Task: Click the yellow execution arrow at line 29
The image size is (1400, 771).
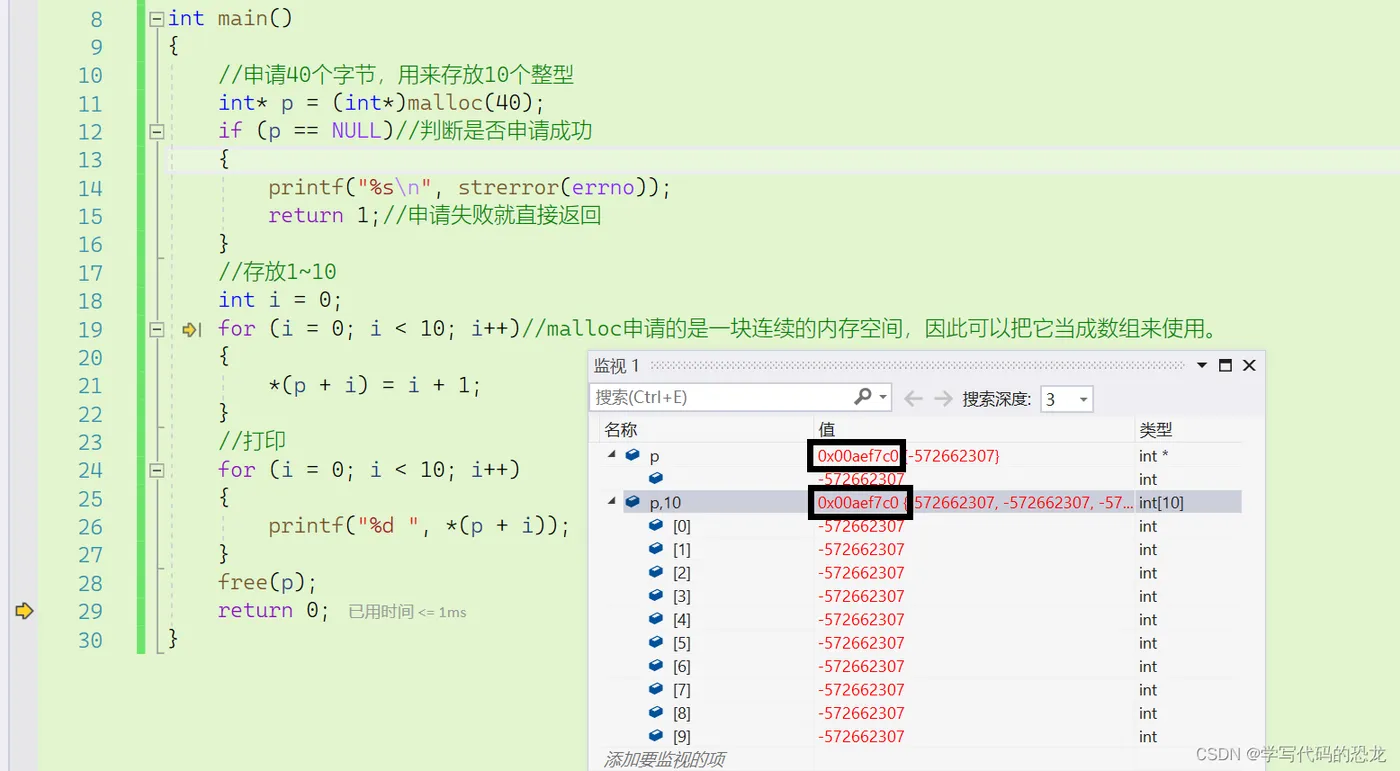Action: [x=24, y=611]
